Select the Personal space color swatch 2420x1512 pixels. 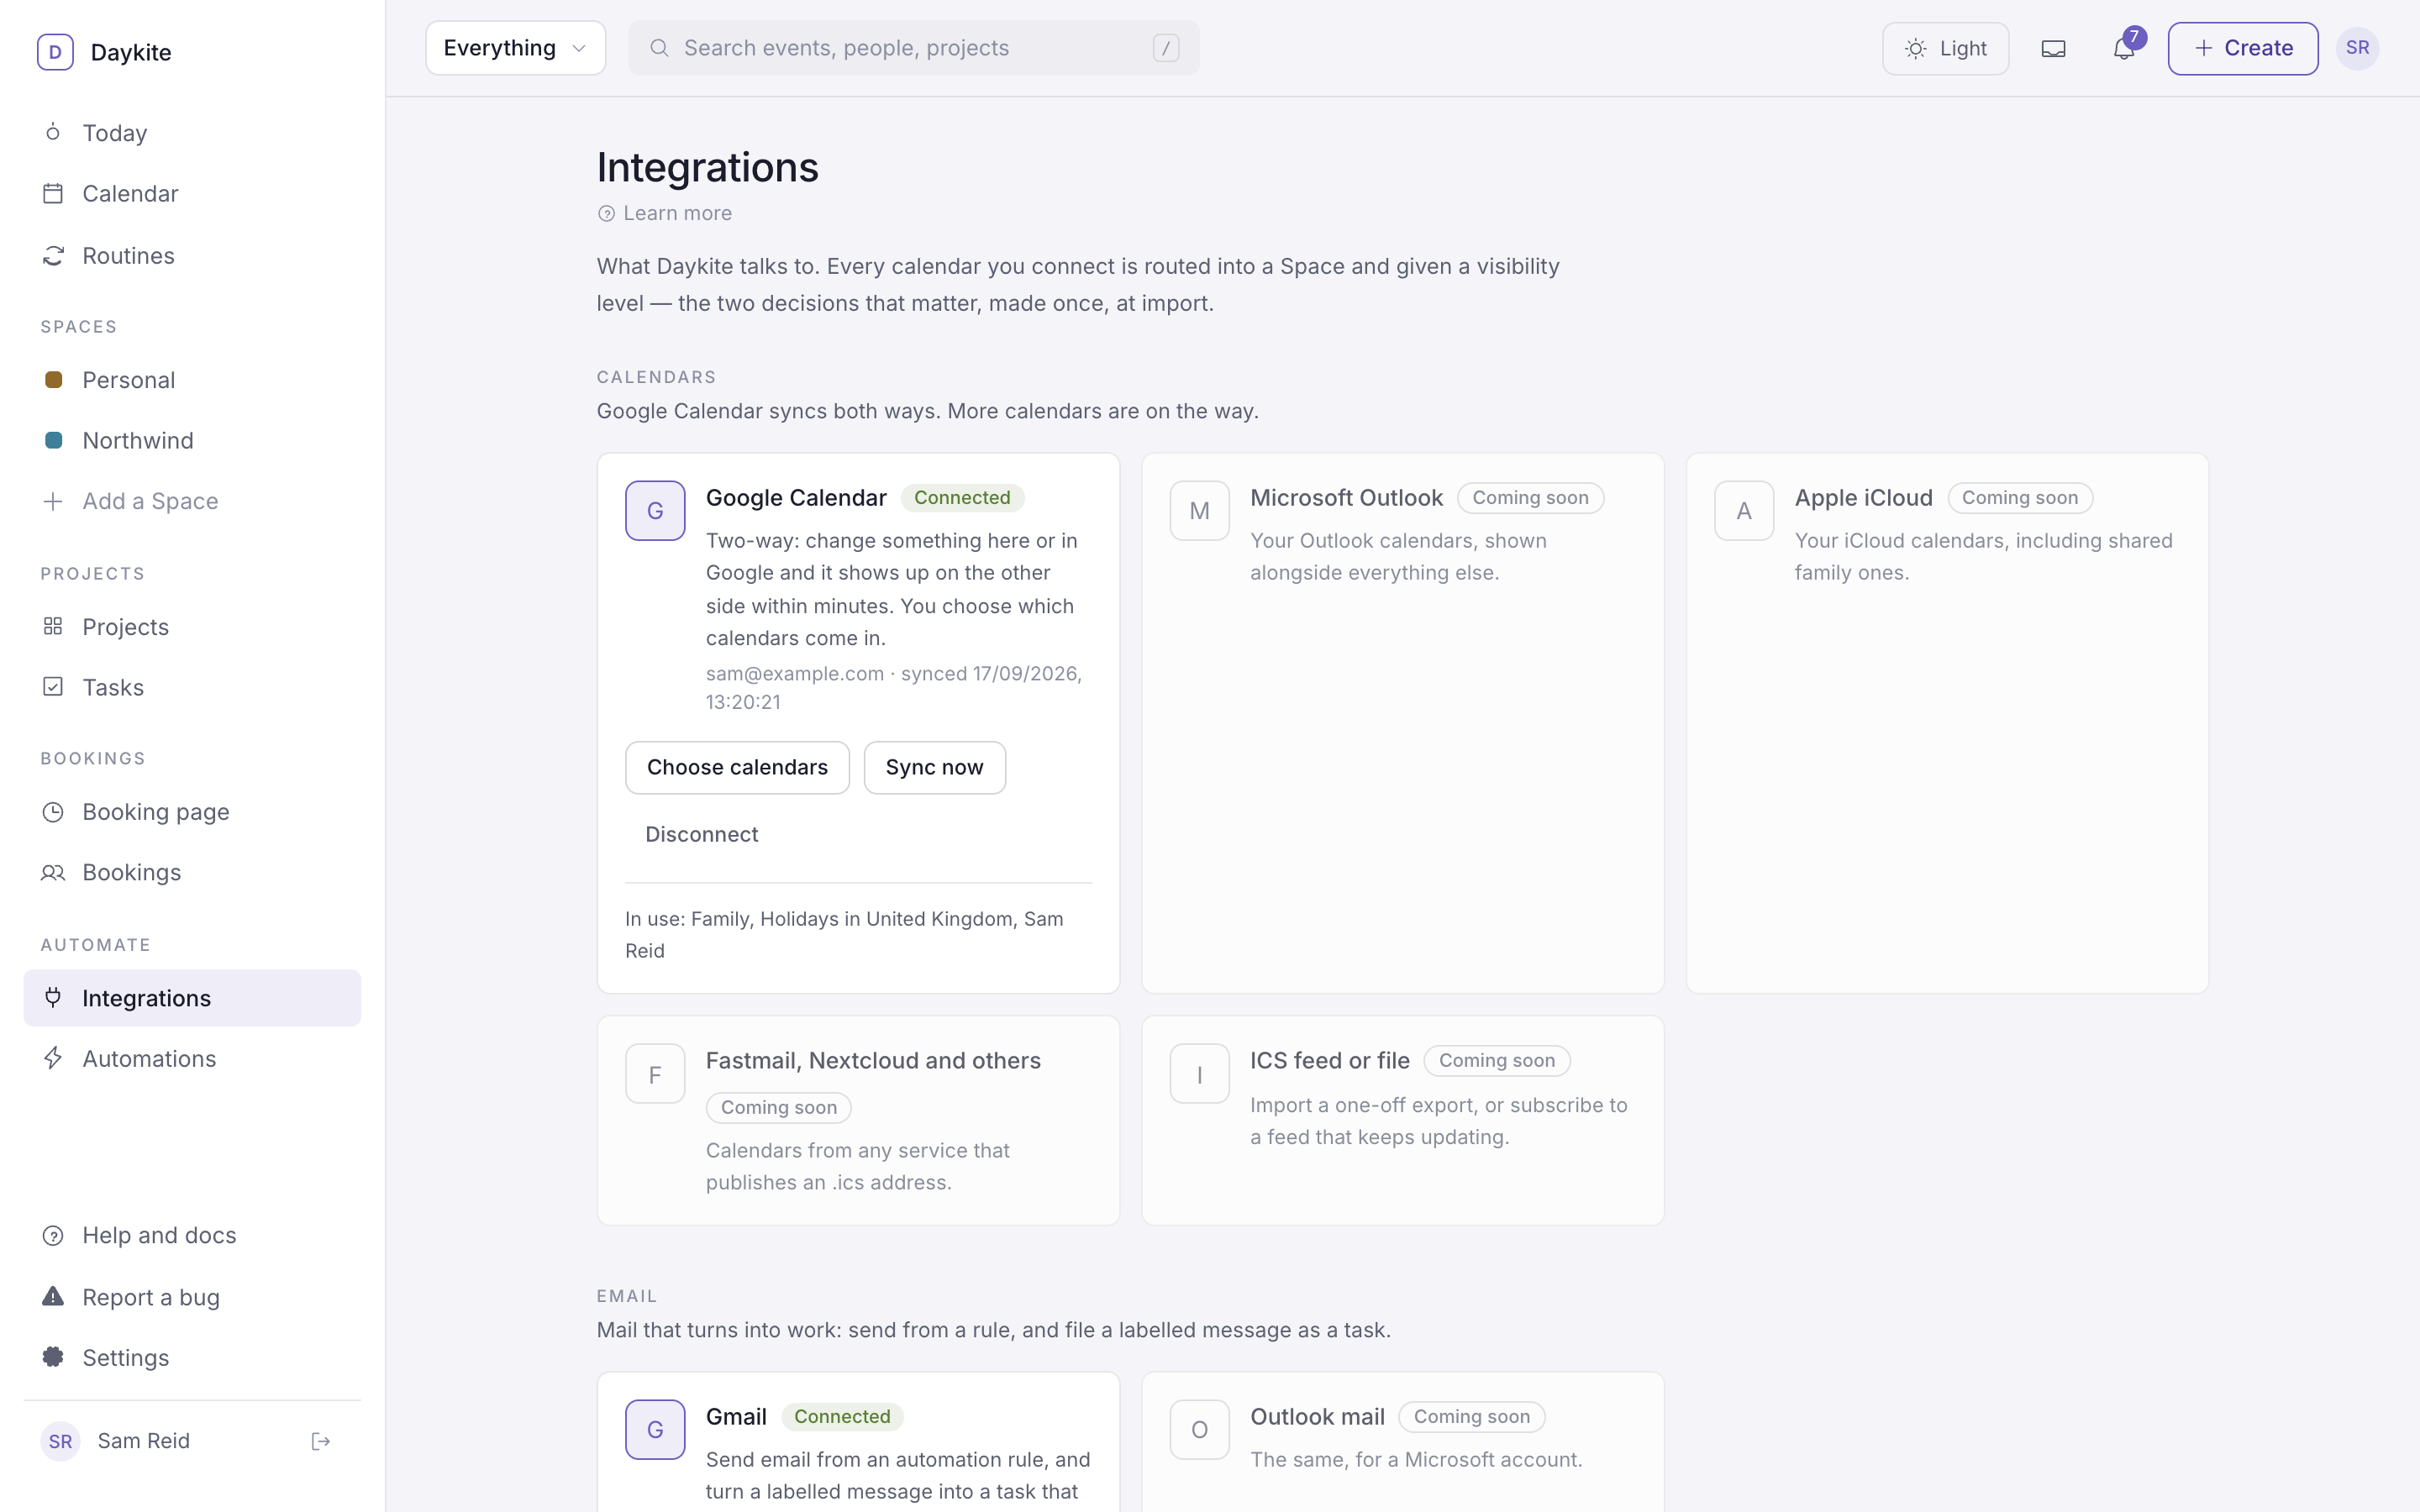point(54,380)
